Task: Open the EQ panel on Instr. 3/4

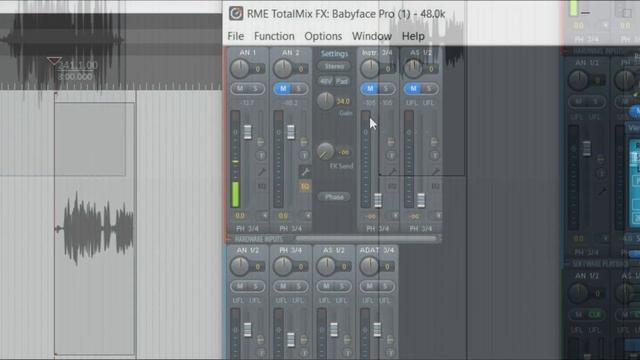Action: pyautogui.click(x=393, y=187)
